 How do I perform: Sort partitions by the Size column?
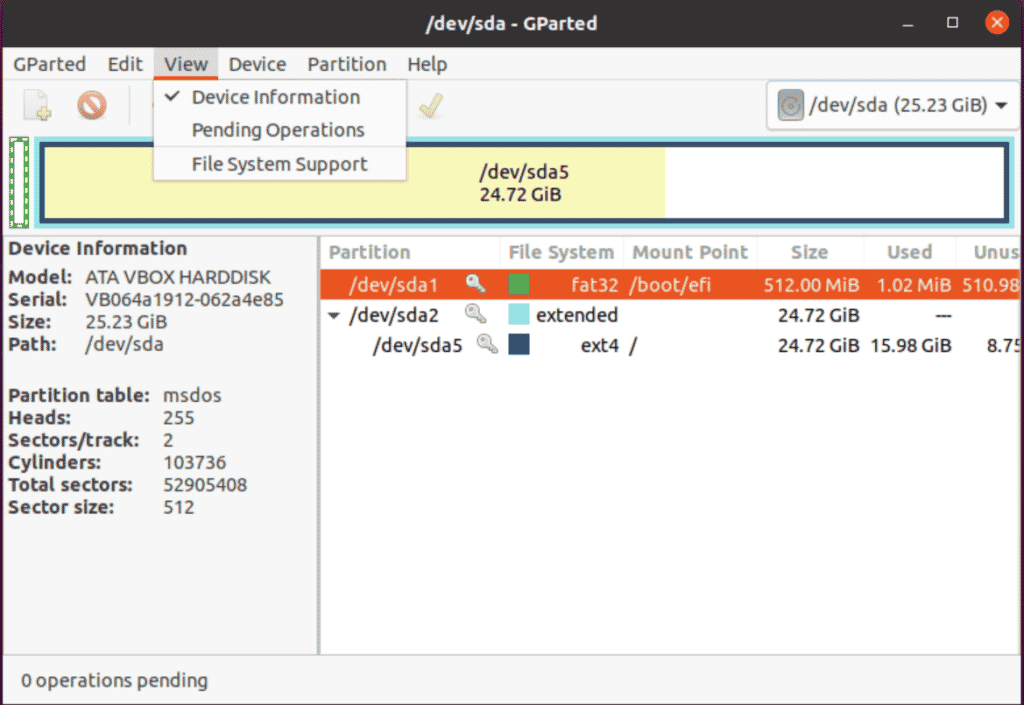pos(810,251)
